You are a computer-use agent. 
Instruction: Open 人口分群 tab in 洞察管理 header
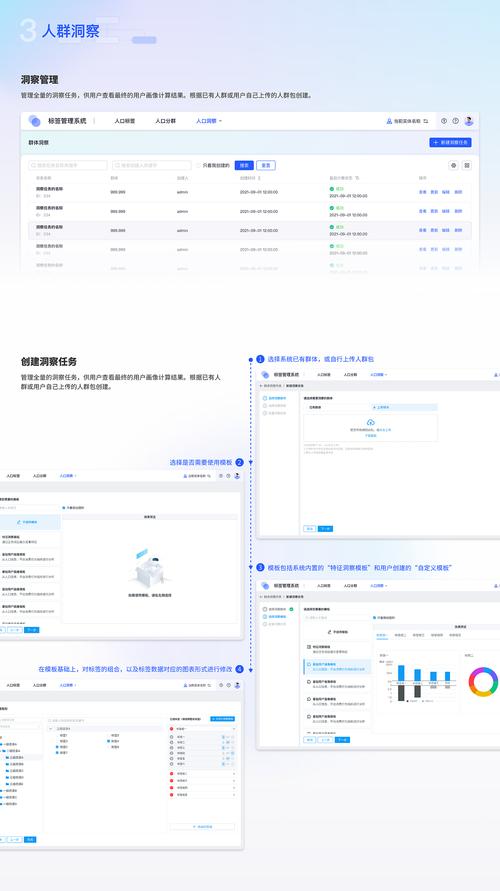point(165,120)
